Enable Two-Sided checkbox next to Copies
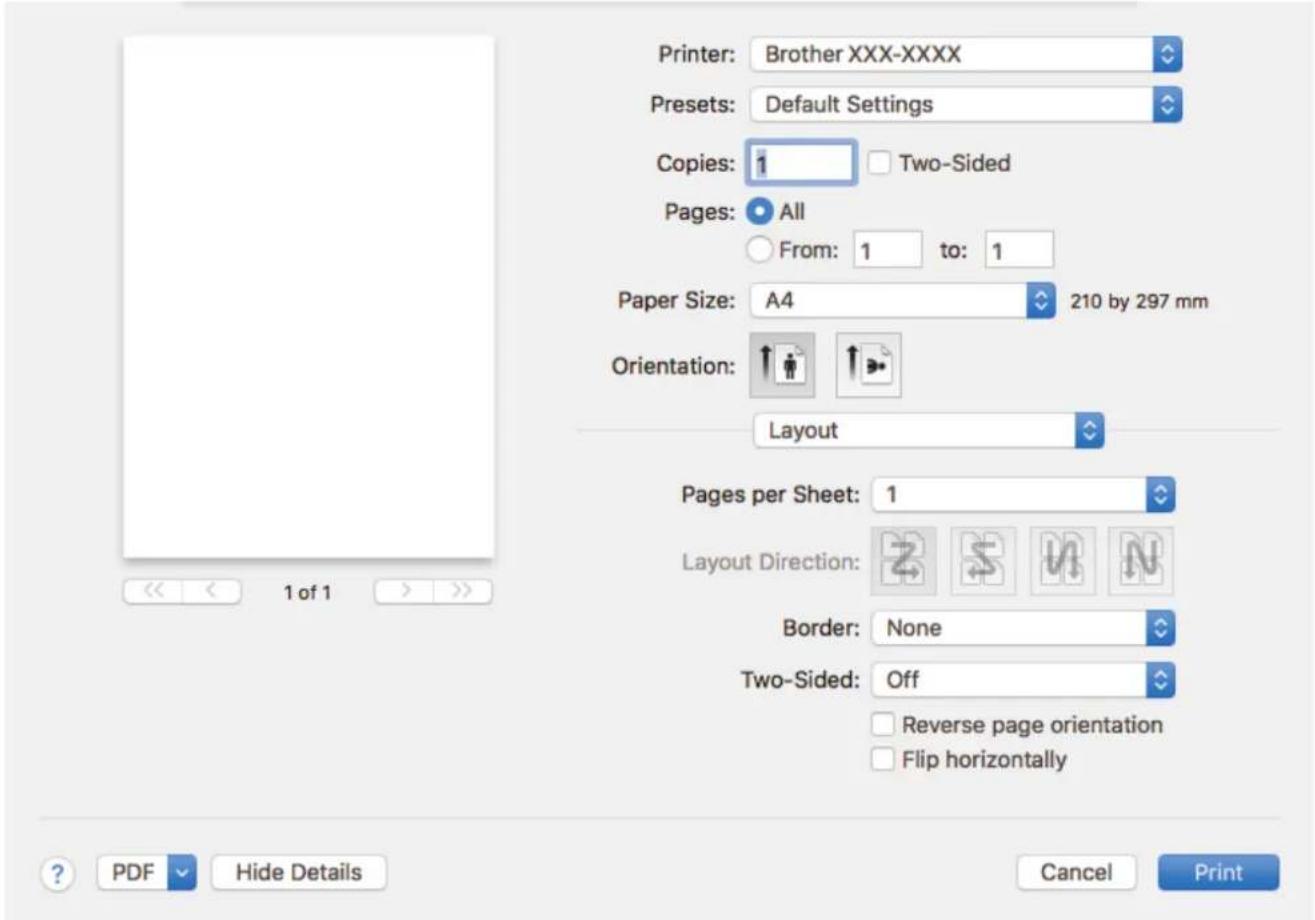 click(882, 164)
